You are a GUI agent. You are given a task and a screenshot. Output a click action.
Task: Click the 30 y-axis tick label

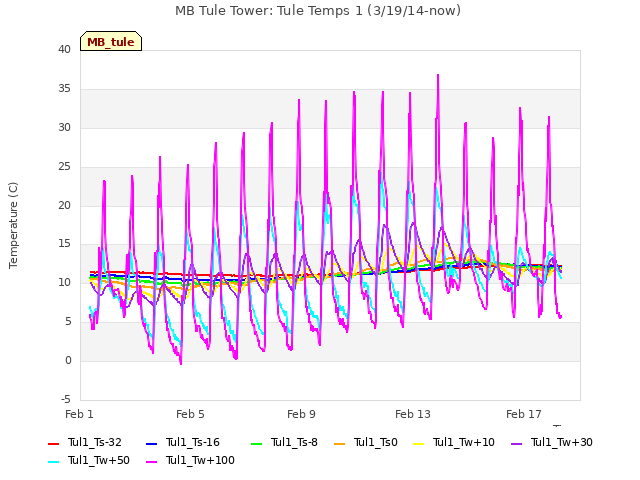click(x=64, y=128)
